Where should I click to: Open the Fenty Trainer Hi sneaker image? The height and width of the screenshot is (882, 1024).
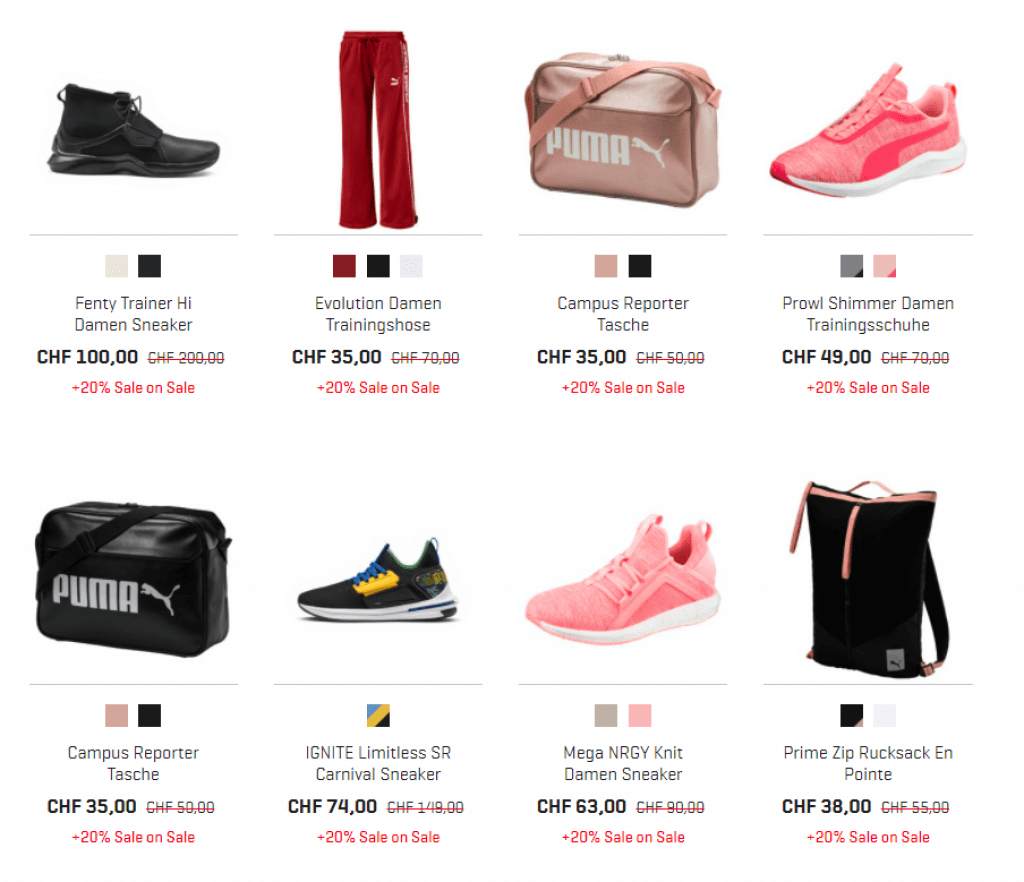point(133,131)
